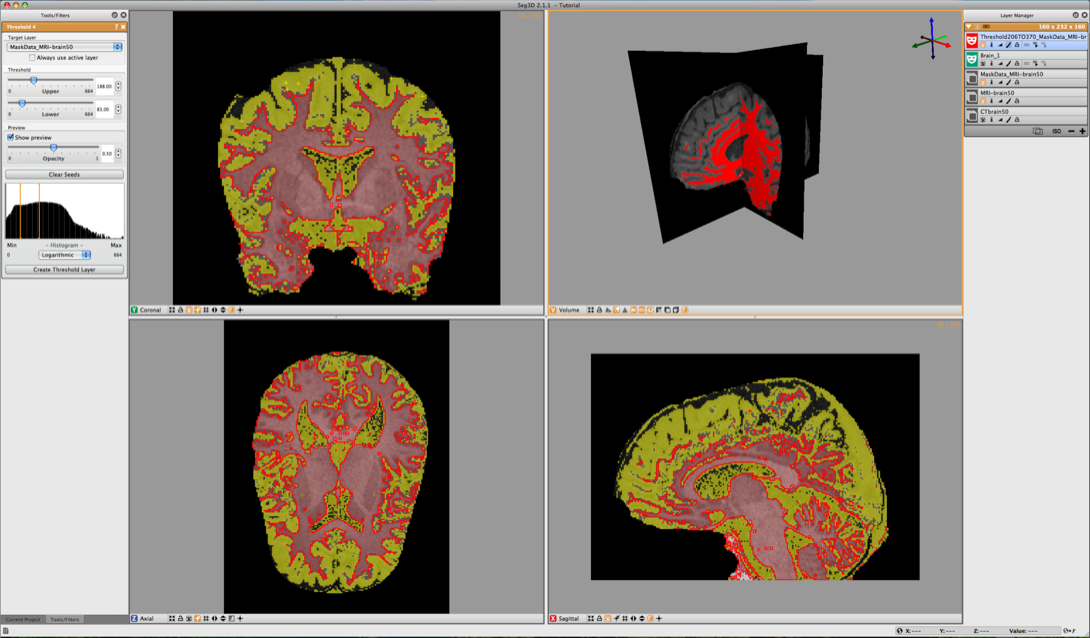1090x638 pixels.
Task: Toggle picking target plus icon in Coronal toolbar
Action: (240, 310)
